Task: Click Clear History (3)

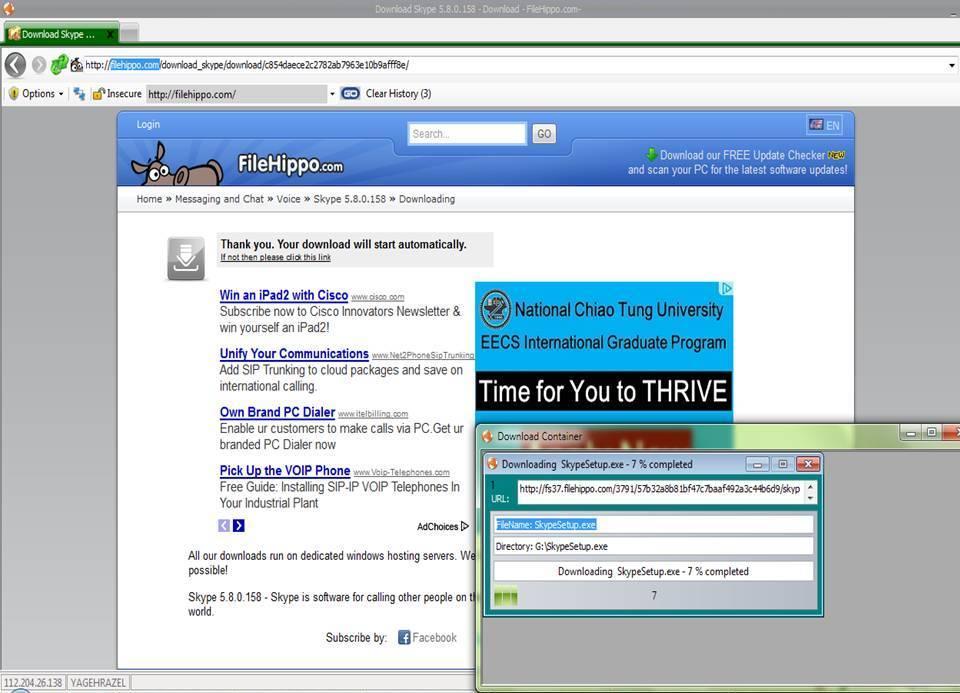Action: tap(399, 94)
